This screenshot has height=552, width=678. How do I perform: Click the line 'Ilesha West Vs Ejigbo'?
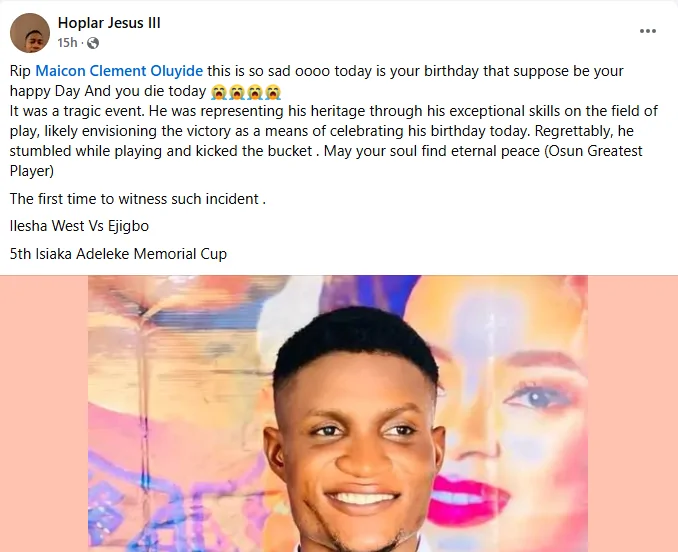click(x=79, y=226)
